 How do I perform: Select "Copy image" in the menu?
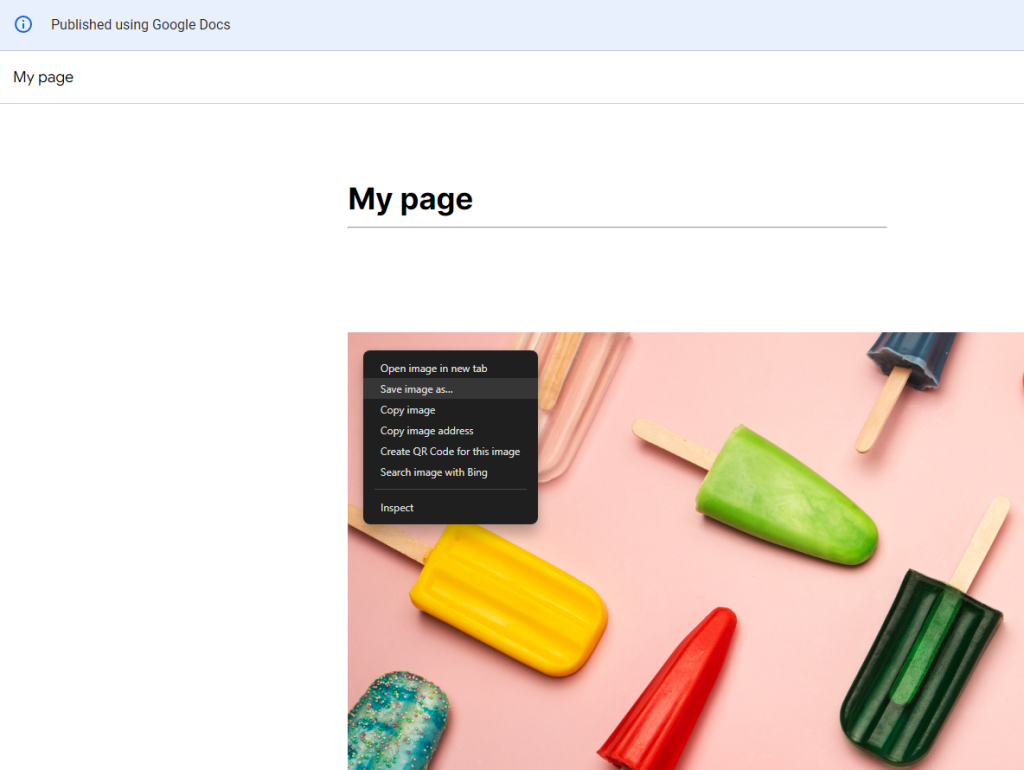tap(407, 410)
